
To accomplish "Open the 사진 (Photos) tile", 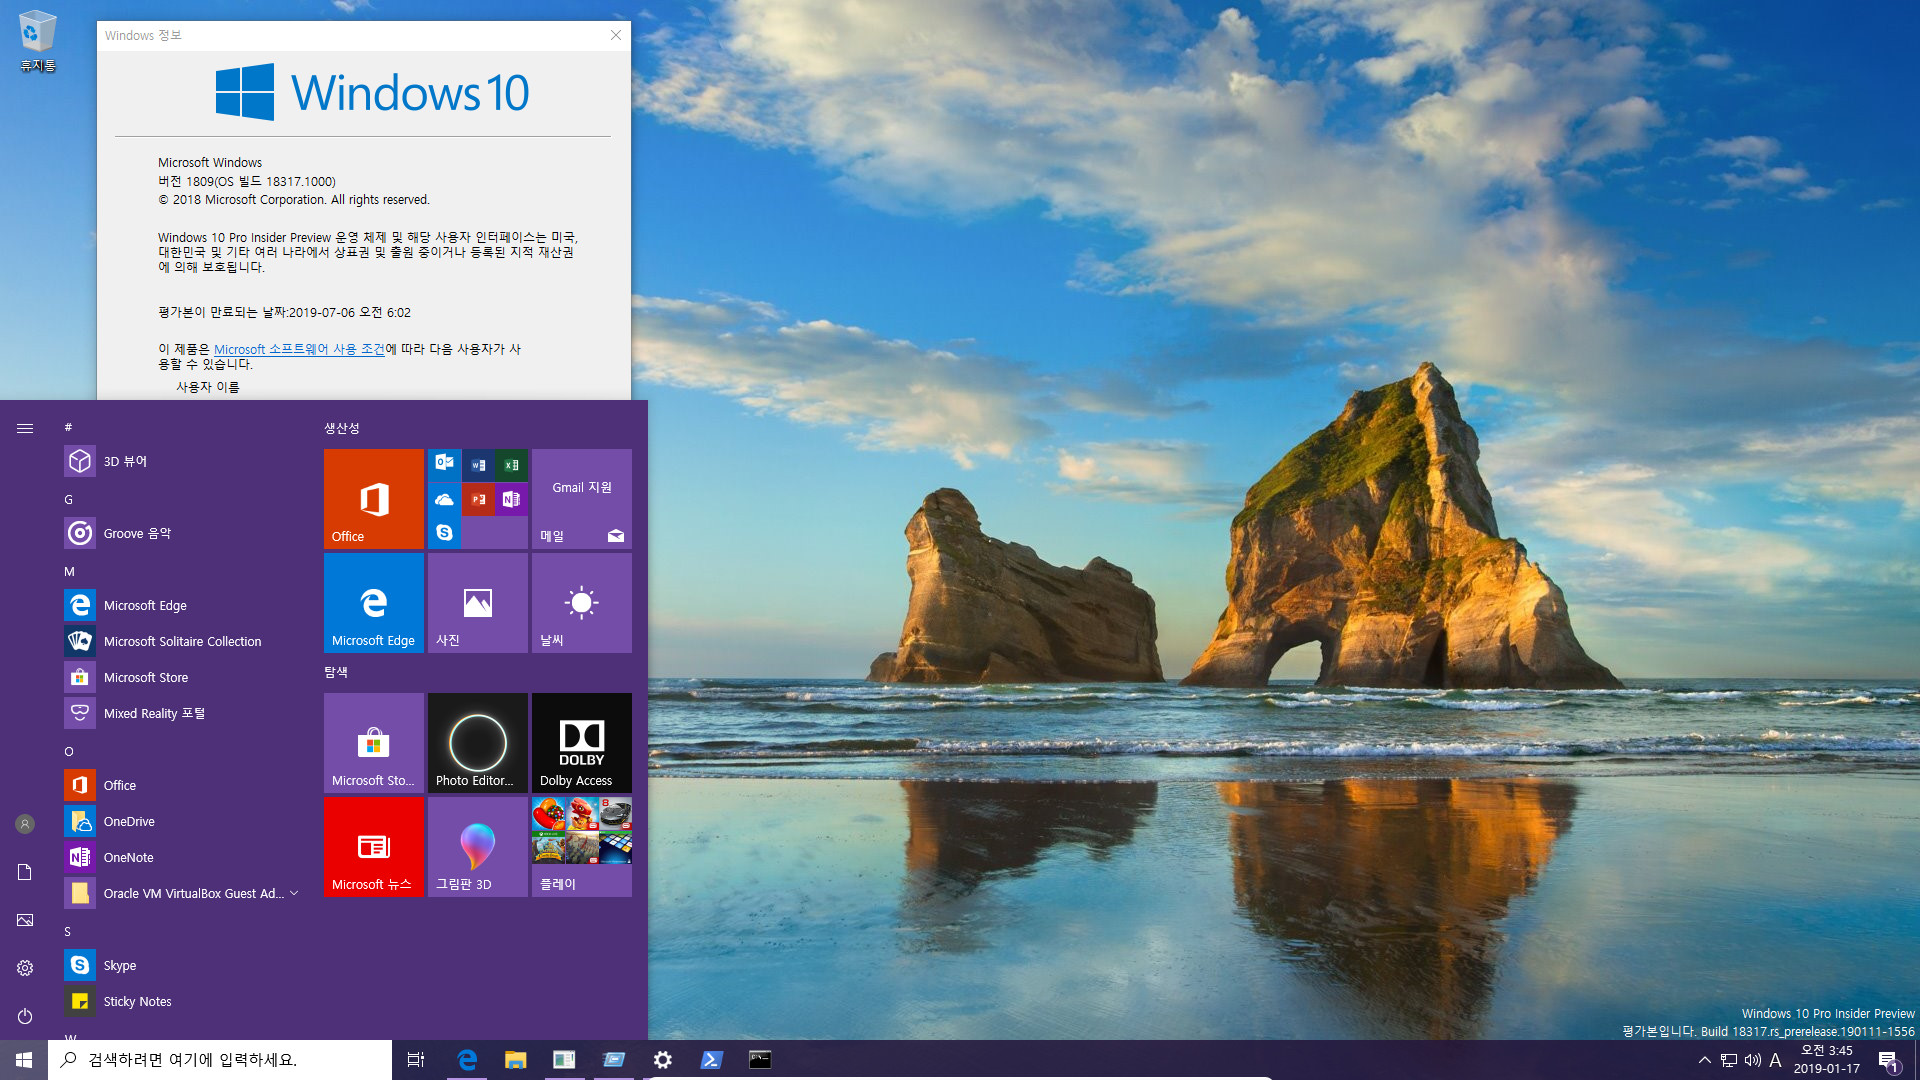I will click(x=478, y=603).
